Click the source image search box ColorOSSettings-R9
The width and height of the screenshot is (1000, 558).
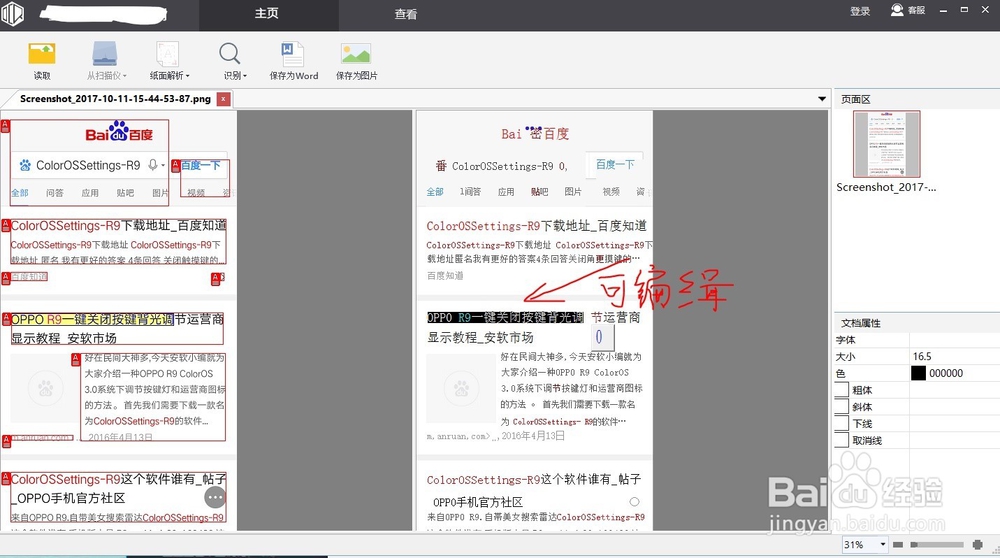(x=88, y=165)
